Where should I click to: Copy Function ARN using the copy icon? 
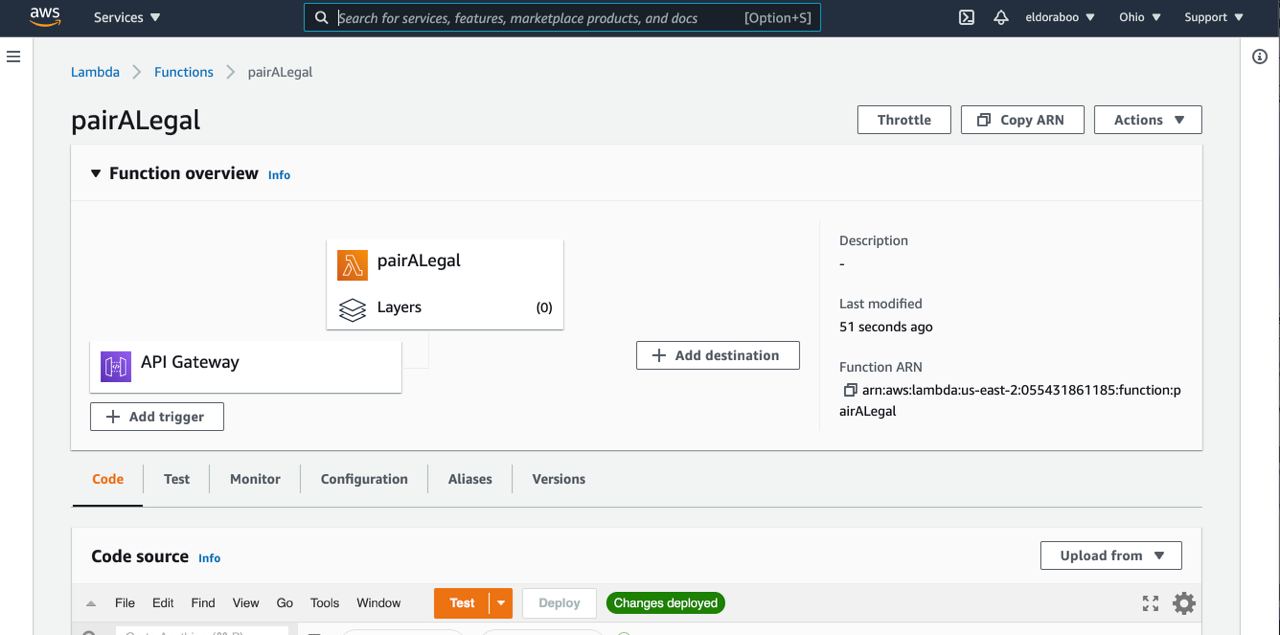pyautogui.click(x=849, y=390)
